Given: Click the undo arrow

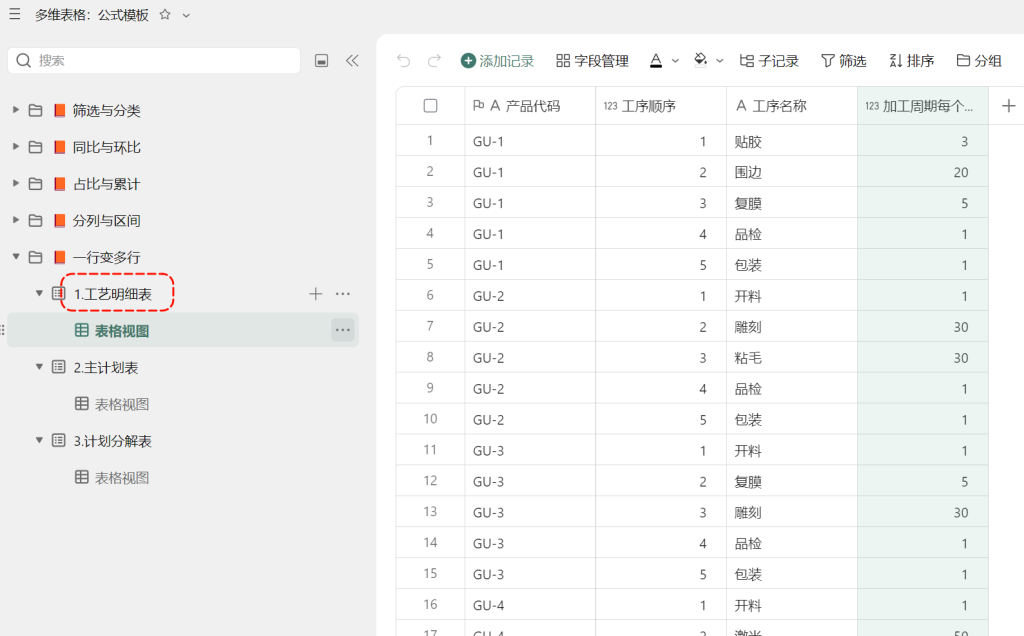Looking at the screenshot, I should (404, 61).
